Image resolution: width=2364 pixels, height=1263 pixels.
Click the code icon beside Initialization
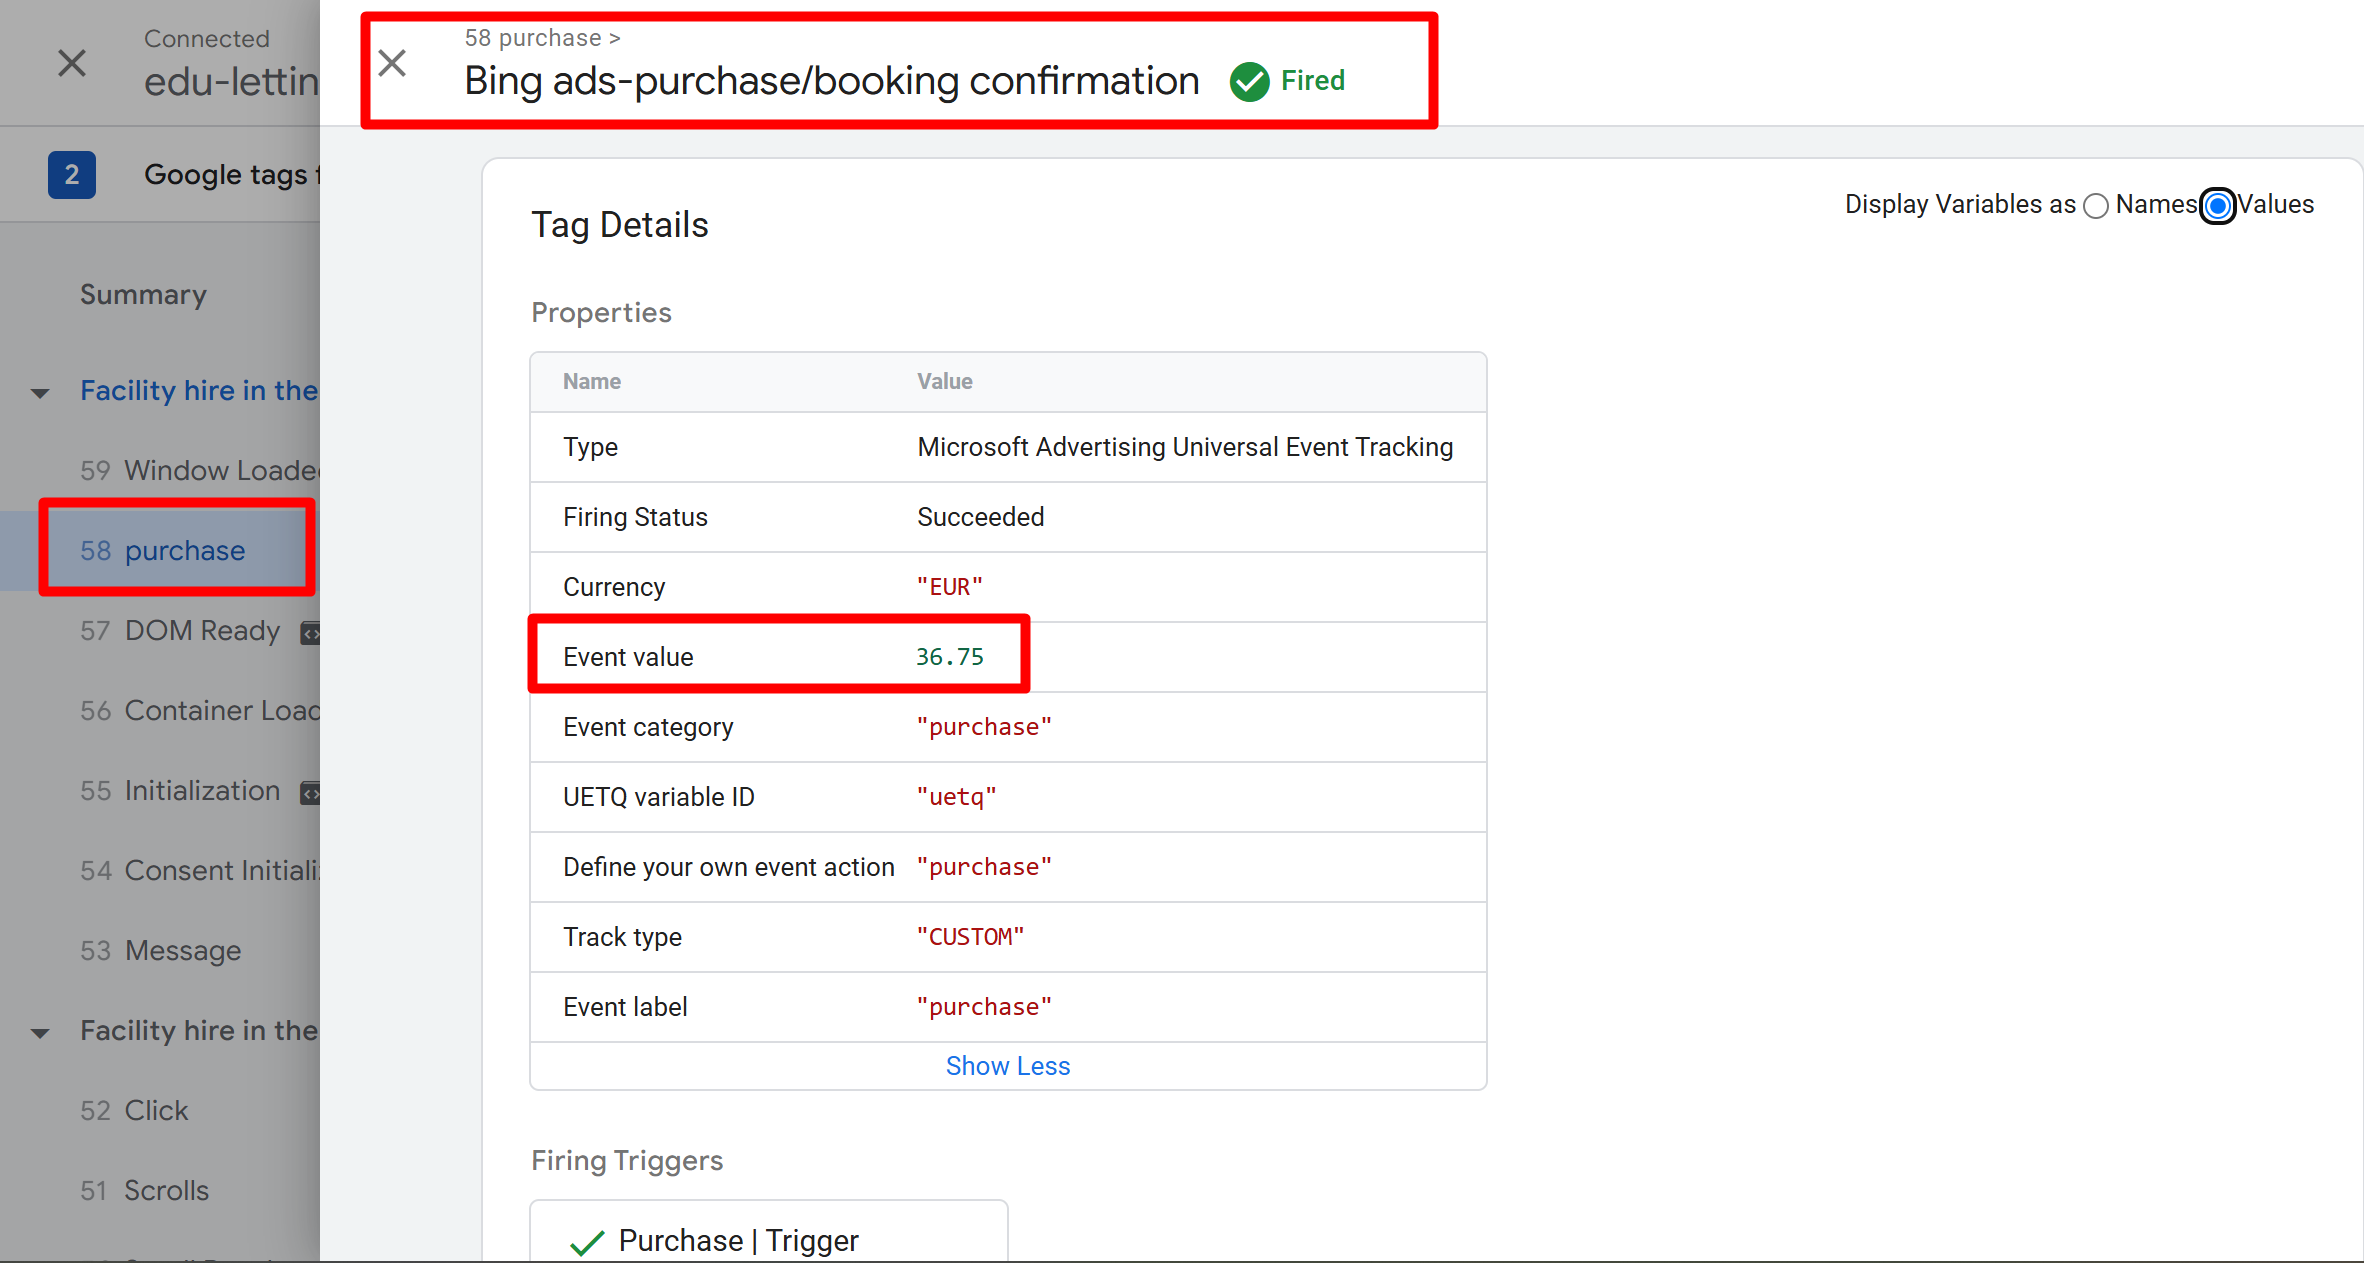tap(311, 792)
